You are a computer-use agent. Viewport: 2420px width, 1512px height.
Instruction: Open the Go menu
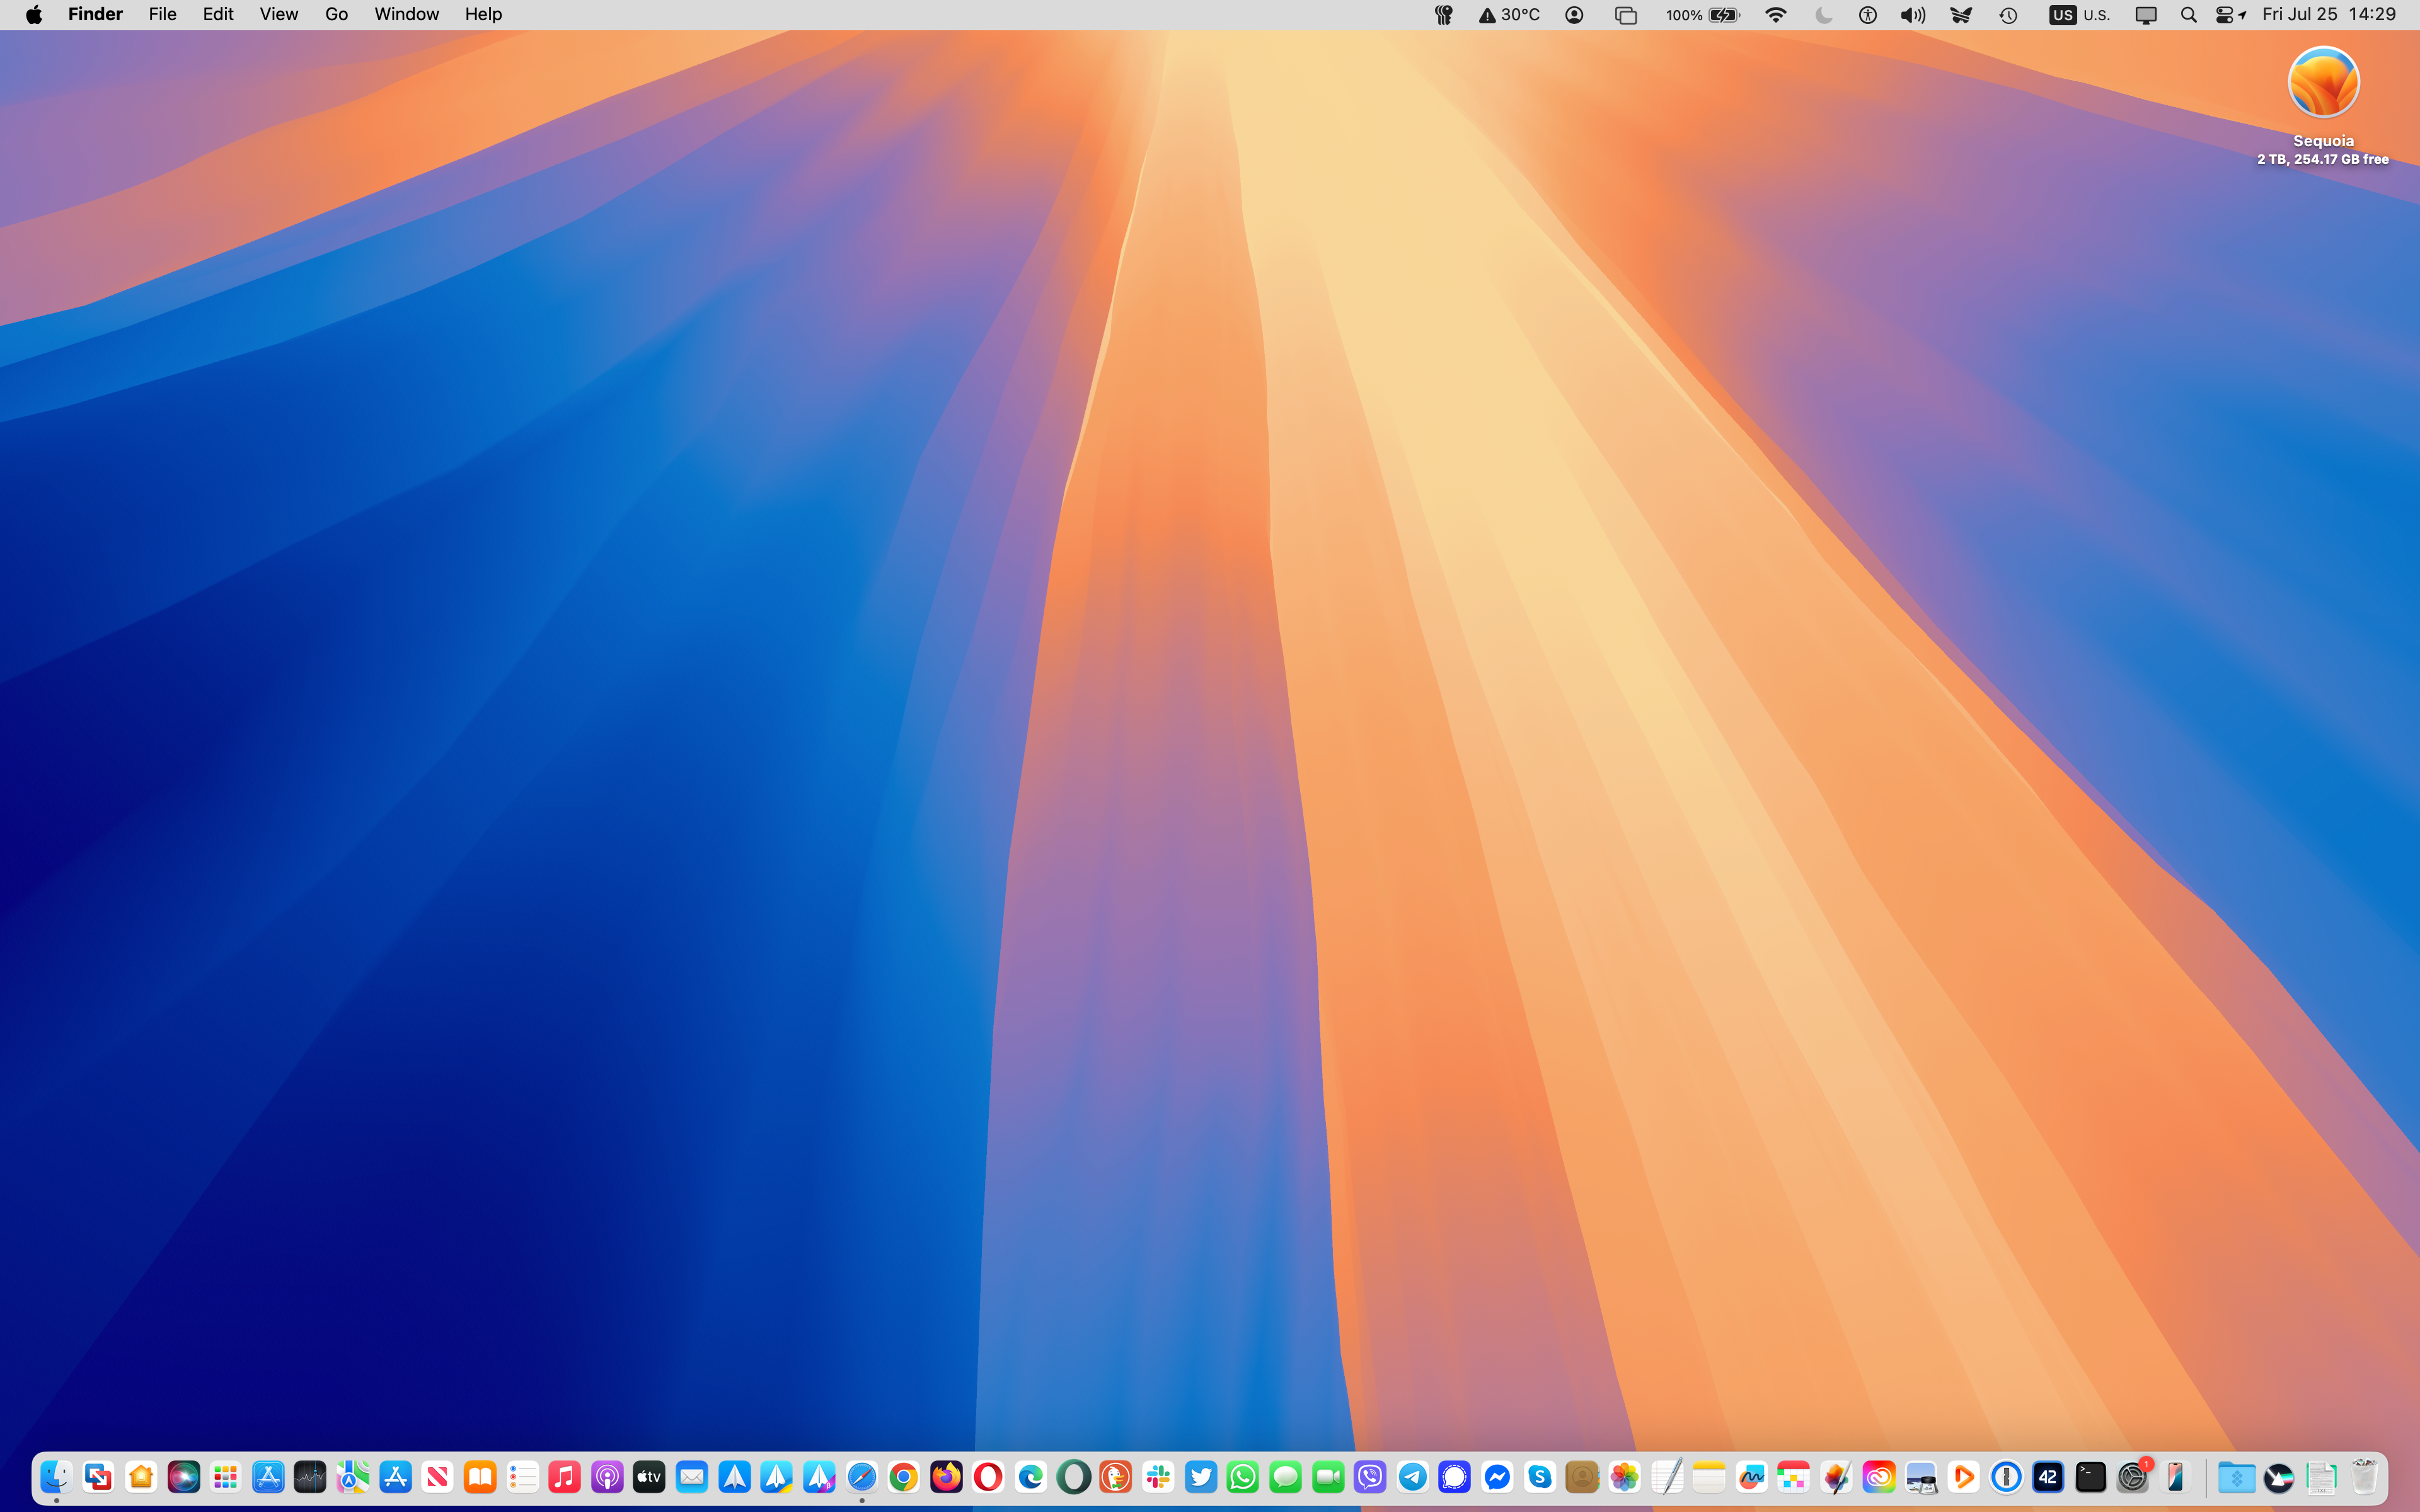click(x=337, y=14)
